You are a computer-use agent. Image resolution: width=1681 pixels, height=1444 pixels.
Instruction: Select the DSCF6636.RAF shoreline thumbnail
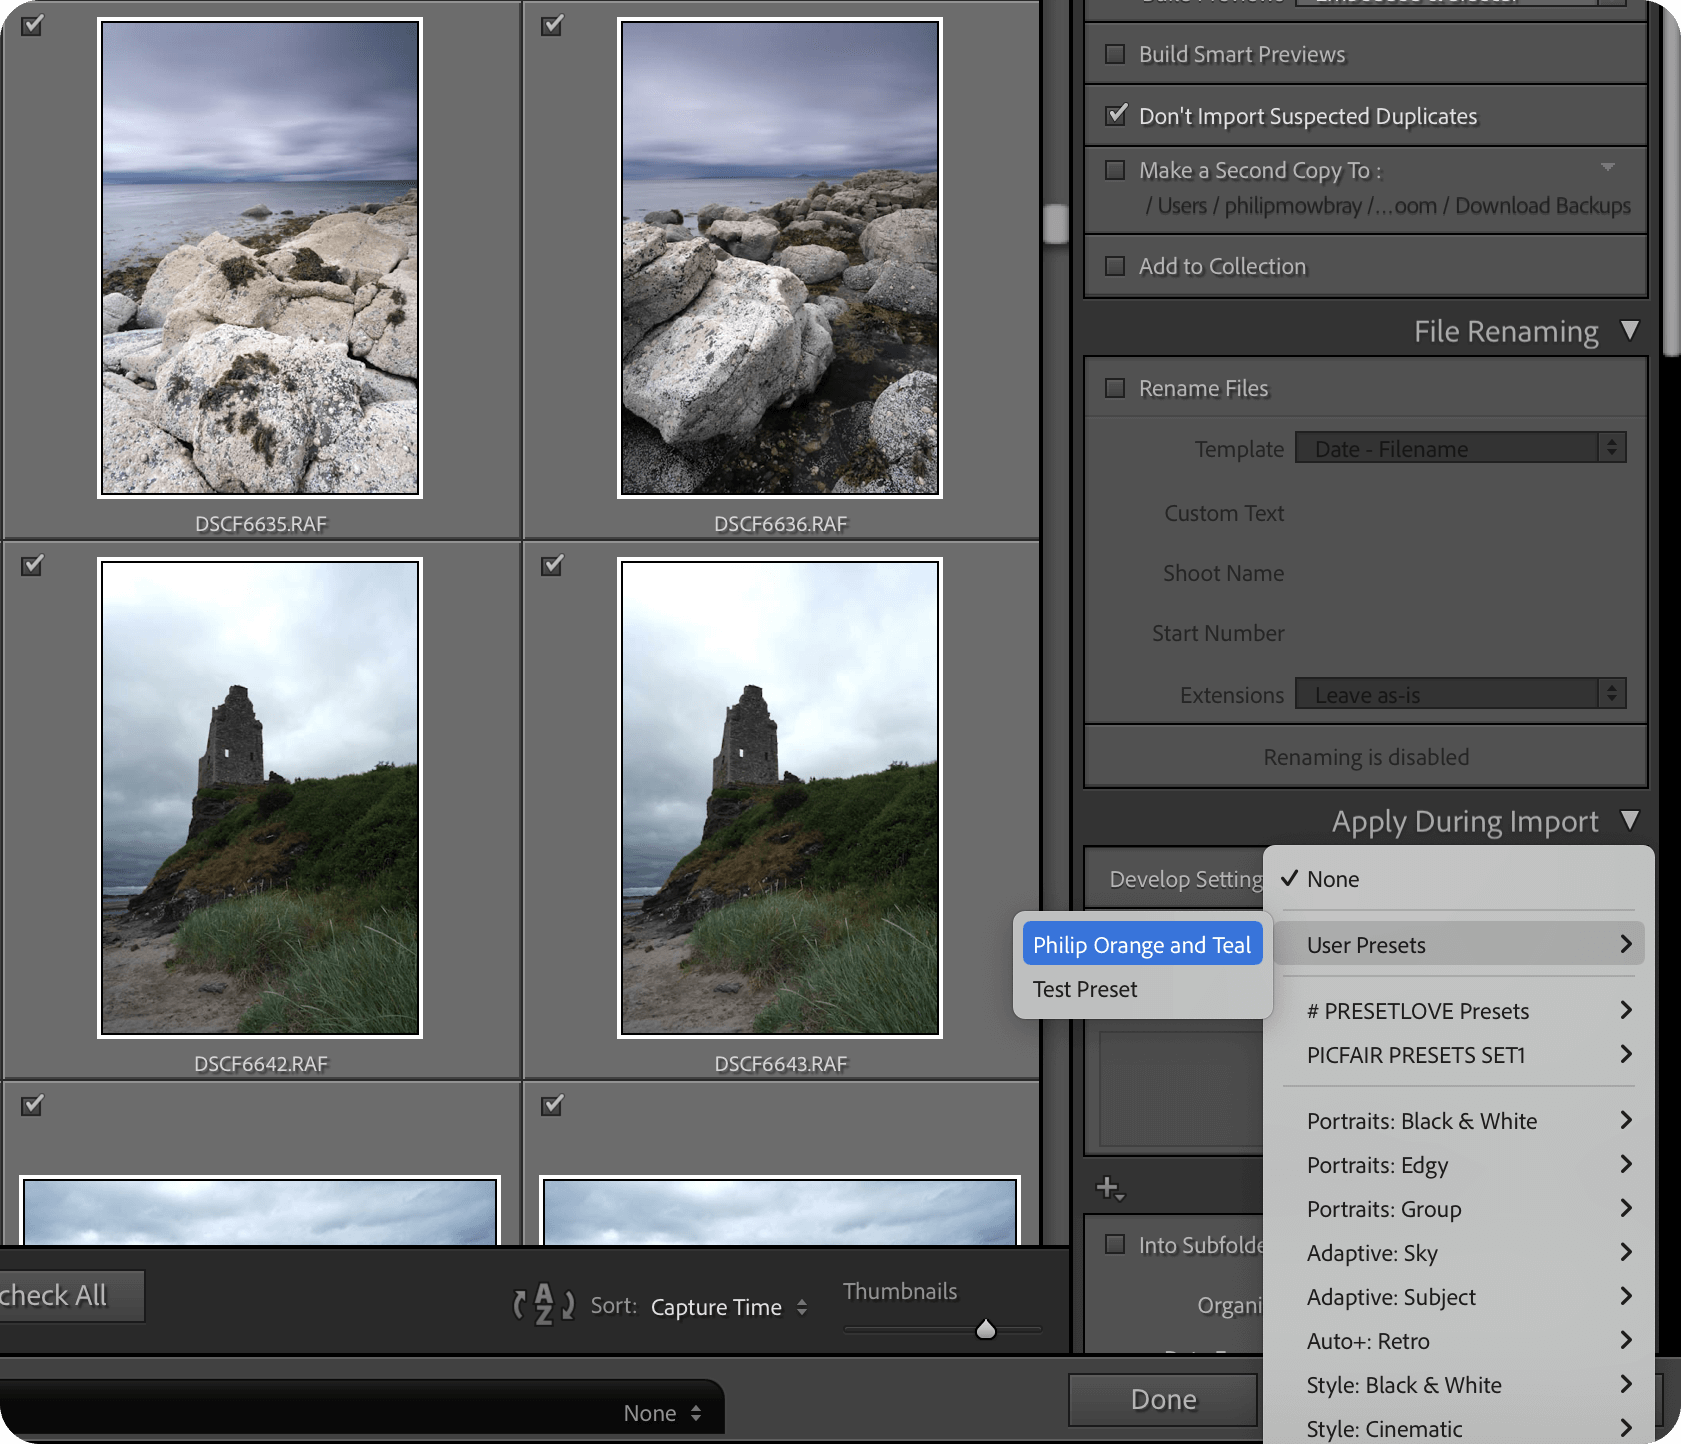point(780,258)
